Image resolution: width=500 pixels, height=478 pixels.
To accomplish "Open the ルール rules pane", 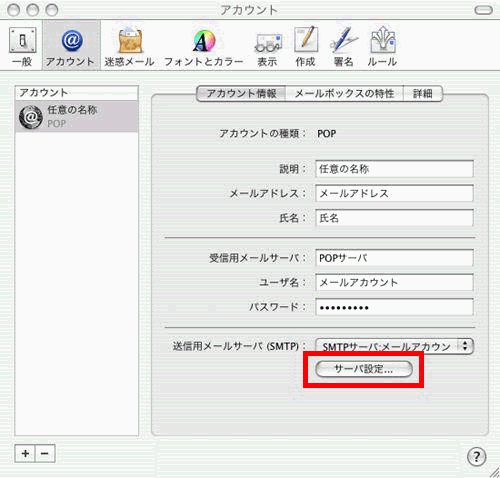I will 382,47.
